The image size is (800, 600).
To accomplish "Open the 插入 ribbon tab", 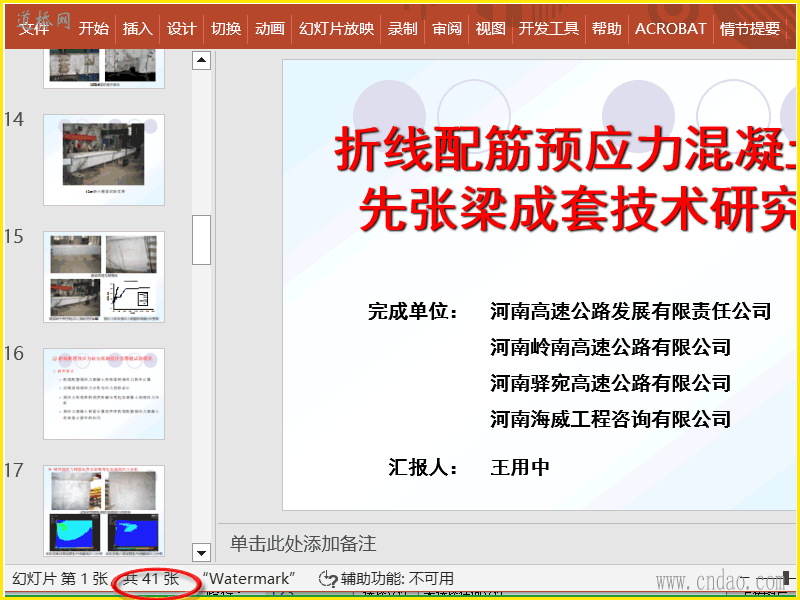I will point(137,29).
